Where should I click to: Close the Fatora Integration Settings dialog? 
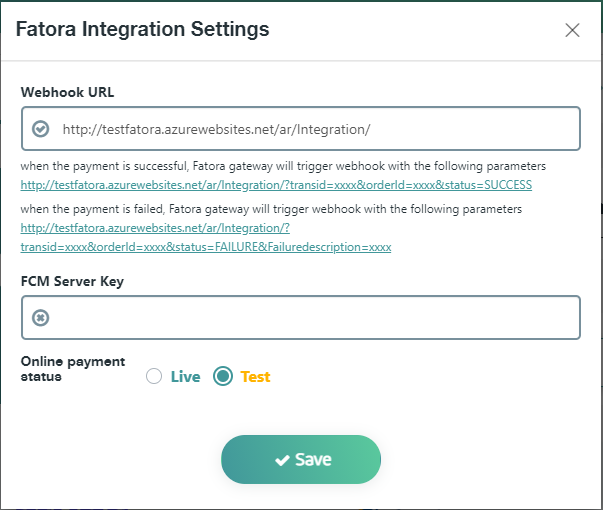[x=572, y=30]
